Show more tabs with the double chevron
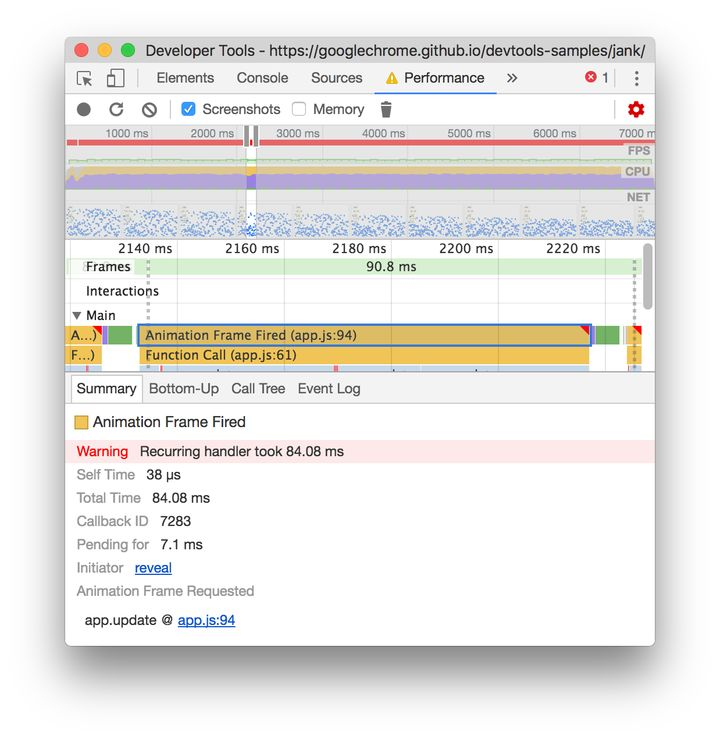The image size is (720, 739). [512, 78]
